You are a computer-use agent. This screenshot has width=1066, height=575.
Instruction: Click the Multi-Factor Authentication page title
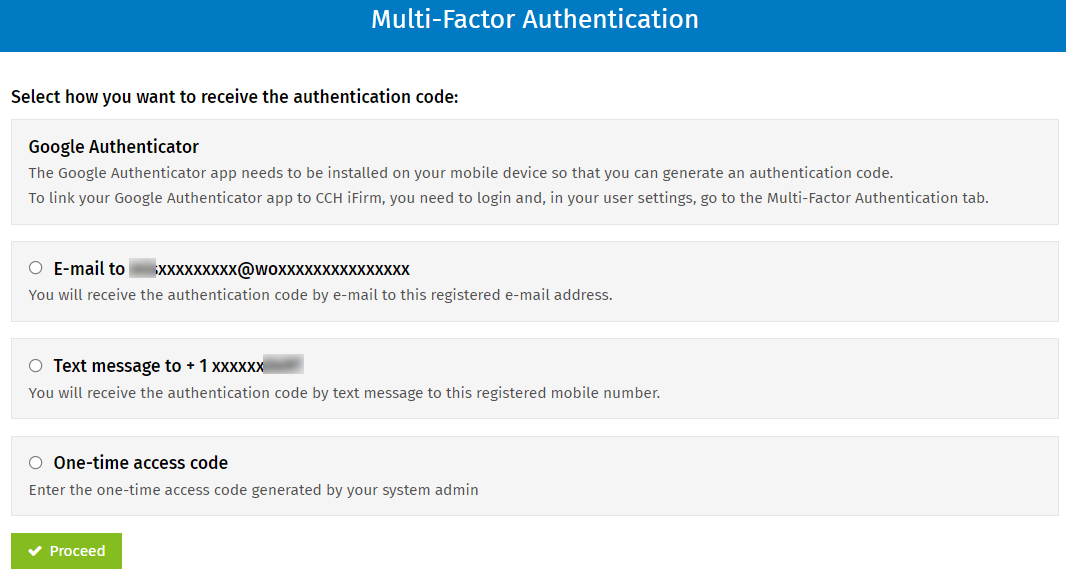point(534,20)
